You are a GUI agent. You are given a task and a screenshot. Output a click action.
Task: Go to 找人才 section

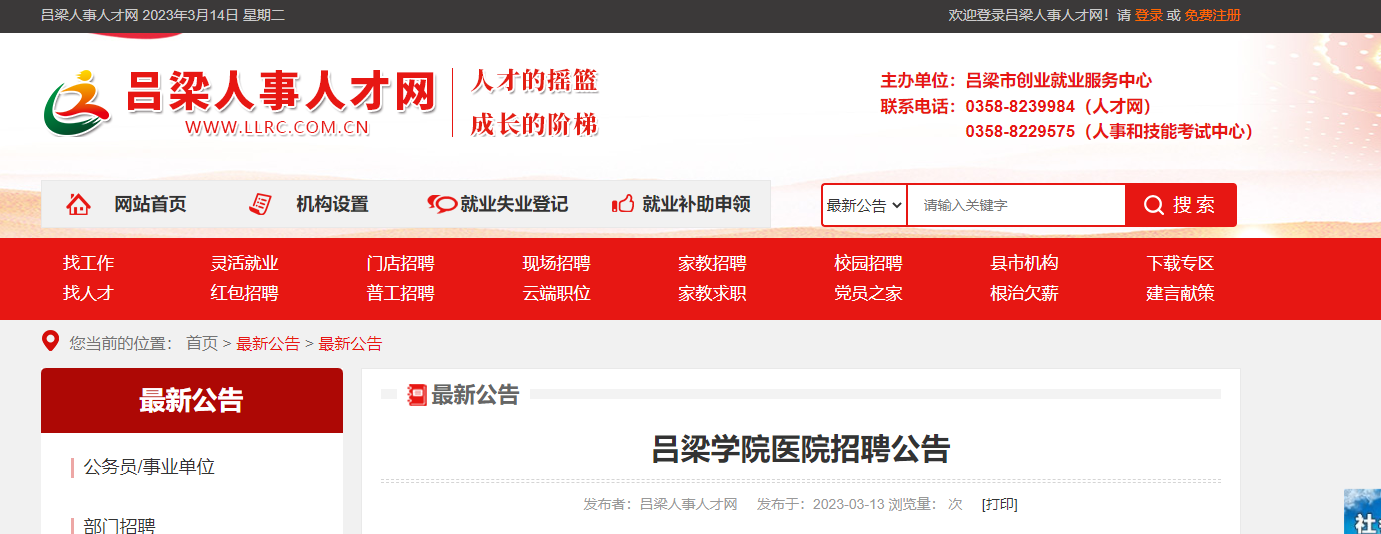click(89, 293)
